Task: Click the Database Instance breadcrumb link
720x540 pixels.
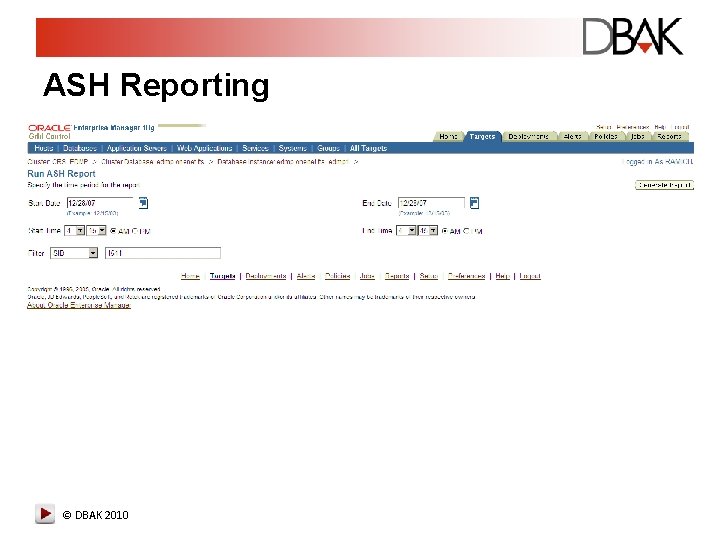Action: click(283, 162)
